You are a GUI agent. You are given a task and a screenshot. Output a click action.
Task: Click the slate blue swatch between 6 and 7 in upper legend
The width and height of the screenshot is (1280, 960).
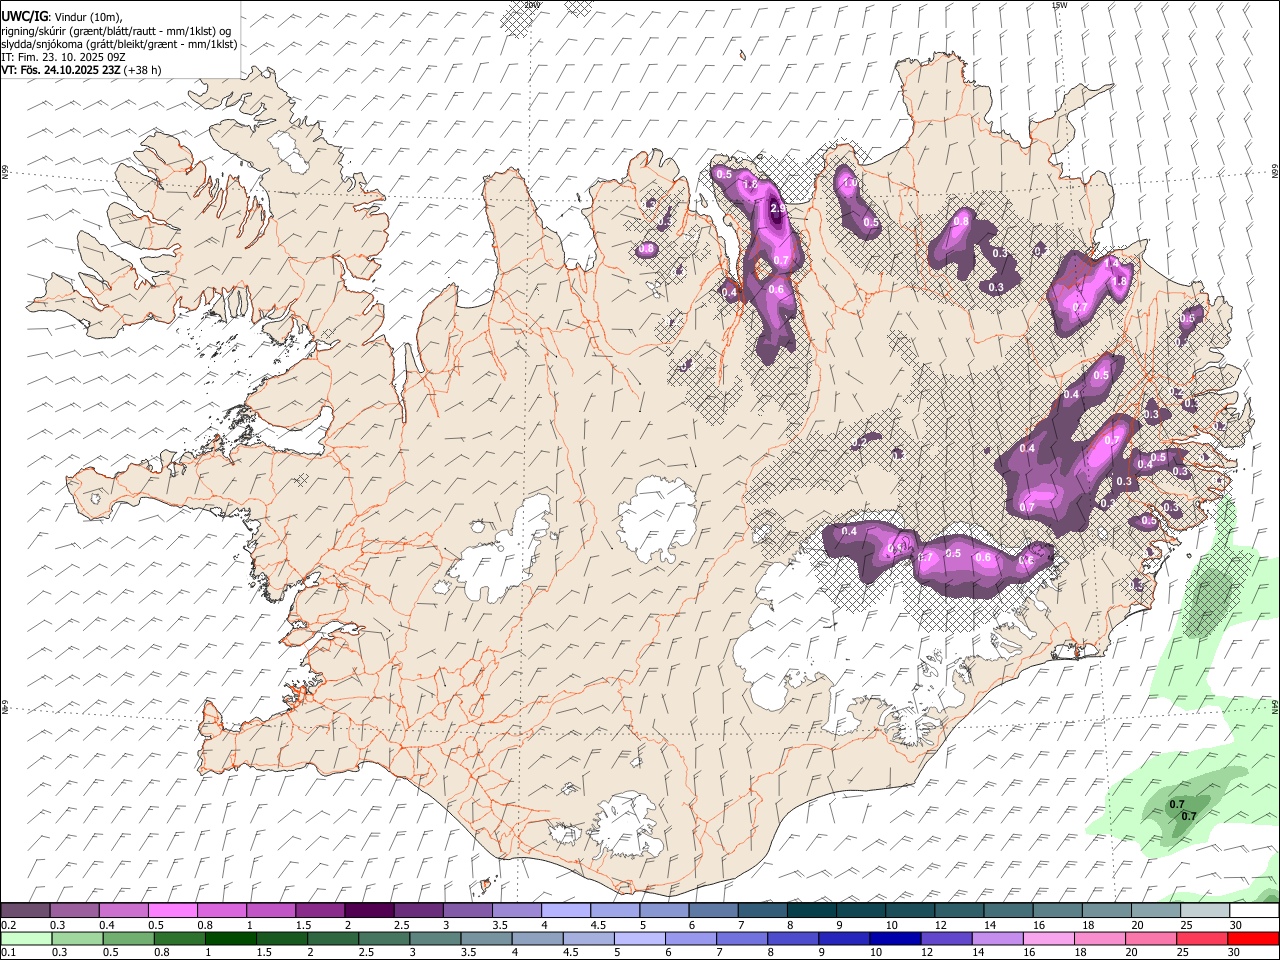point(713,910)
